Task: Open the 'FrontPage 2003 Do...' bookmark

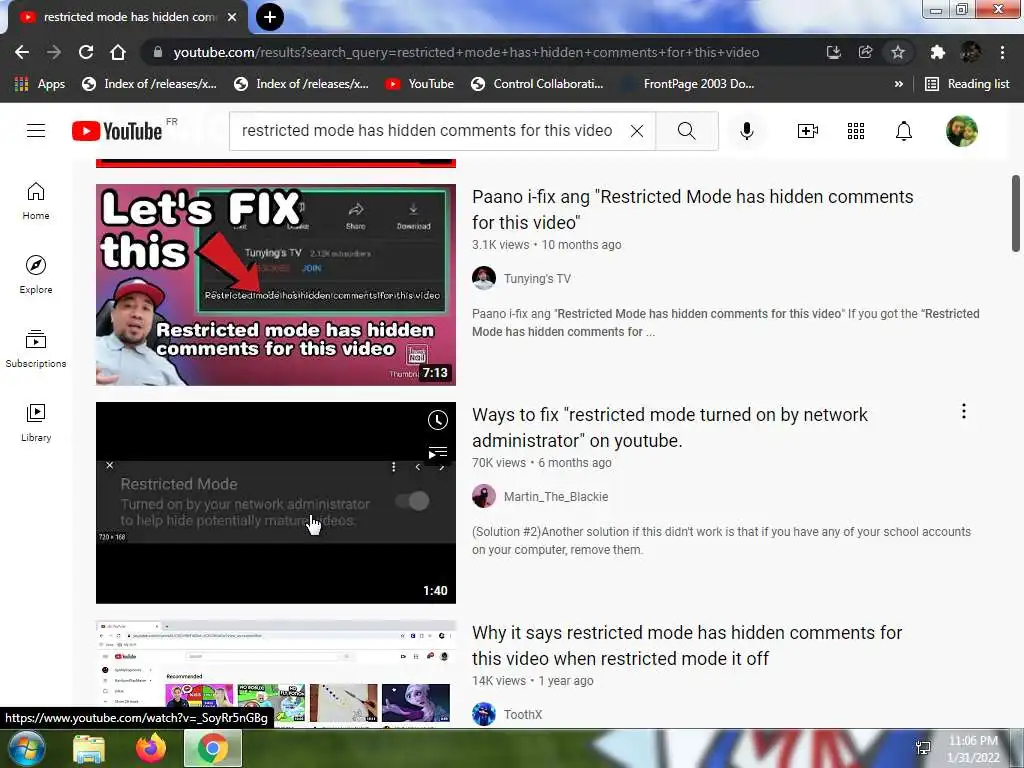Action: coord(689,84)
